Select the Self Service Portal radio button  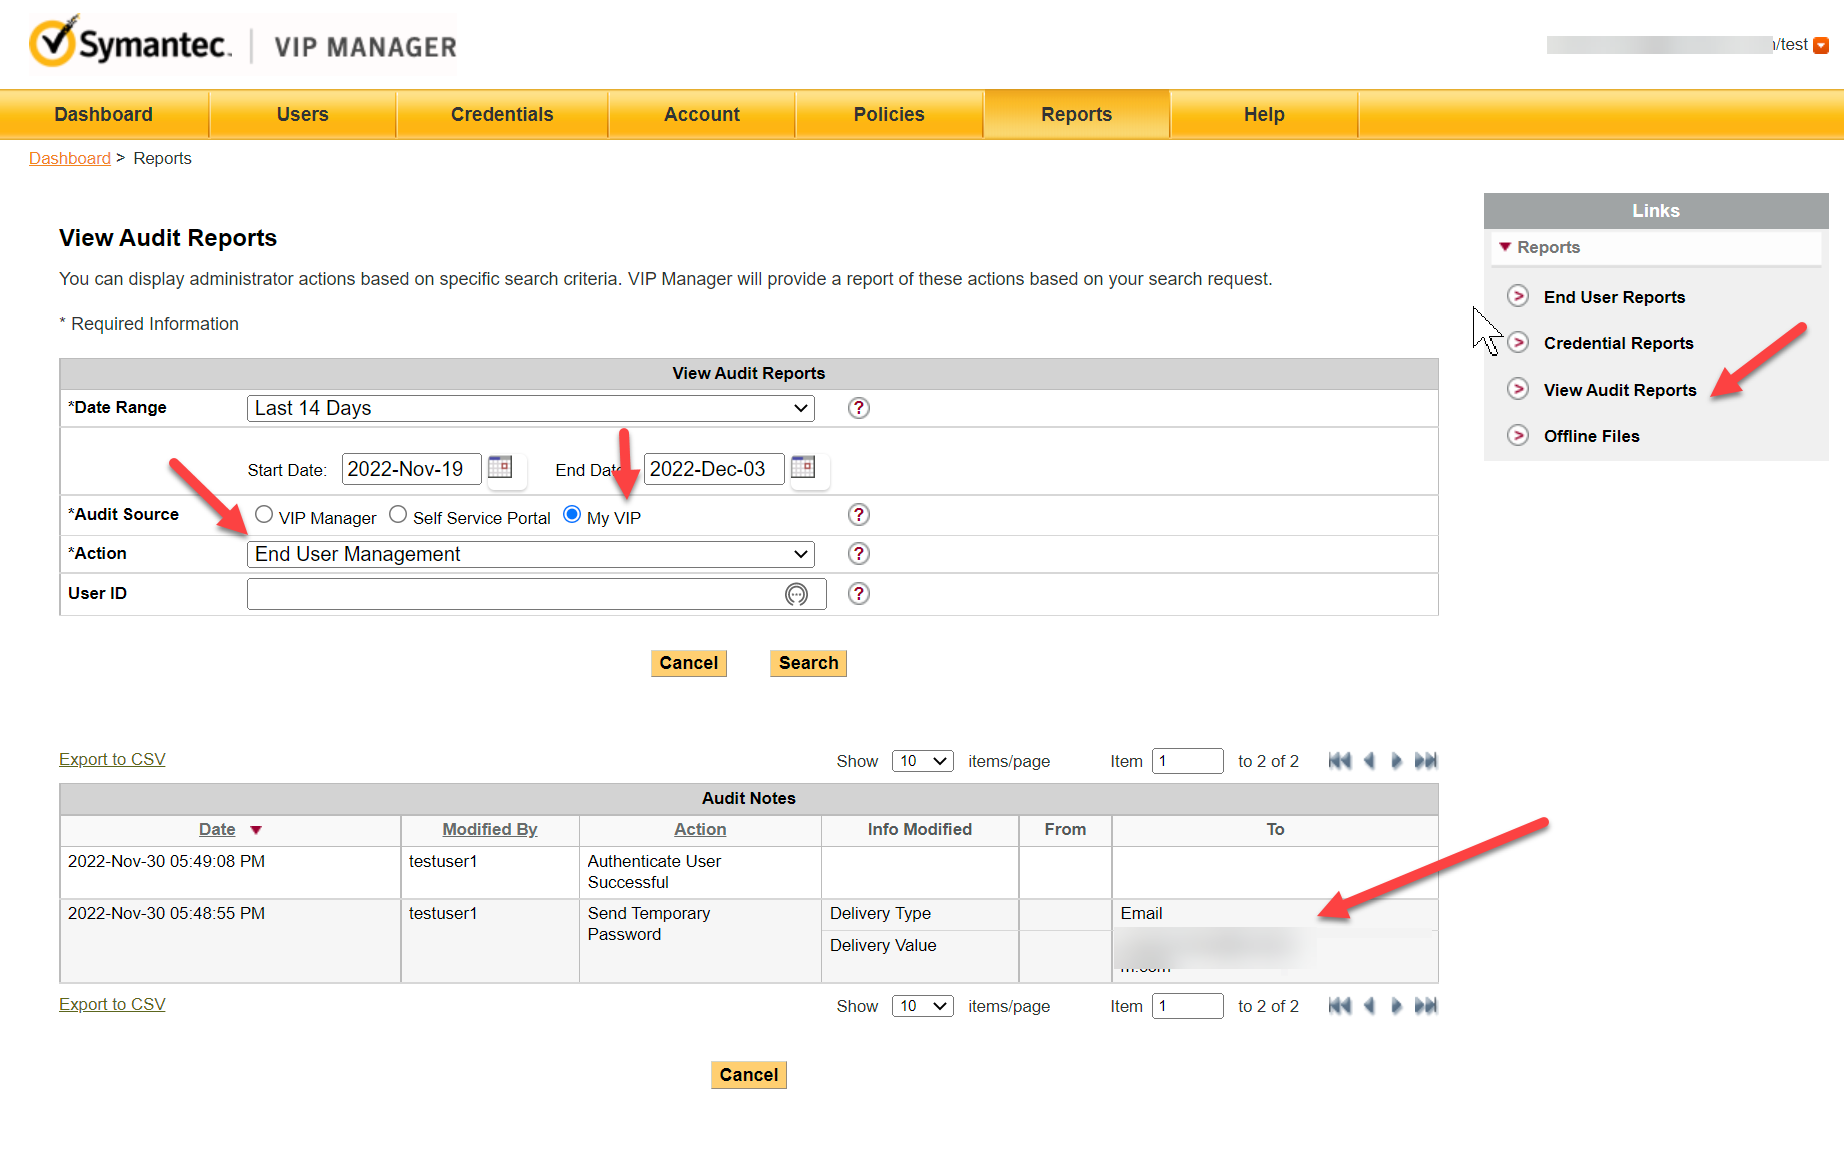coord(398,515)
